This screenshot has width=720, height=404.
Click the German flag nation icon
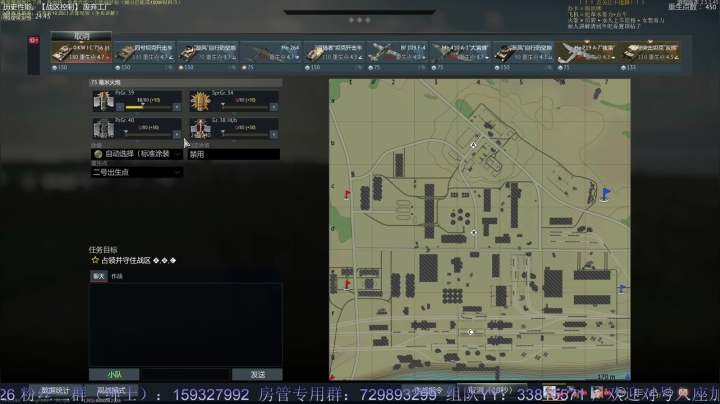[34, 40]
